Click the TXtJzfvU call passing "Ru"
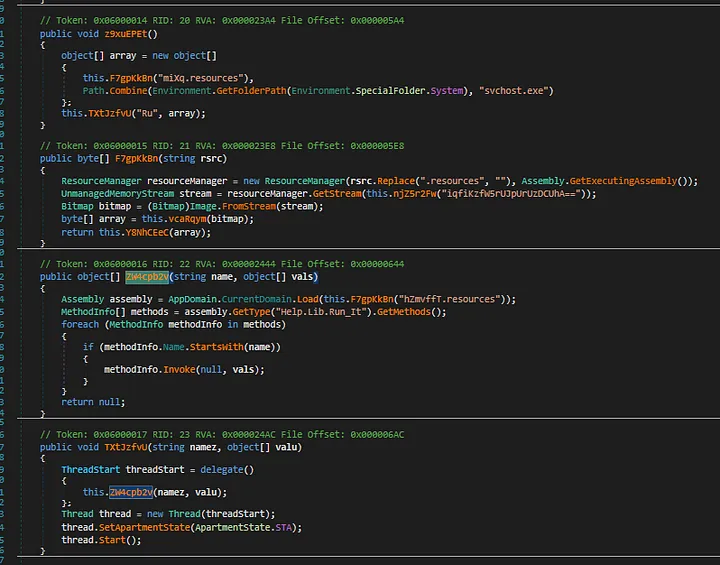Viewport: 720px width, 565px height. (109, 113)
